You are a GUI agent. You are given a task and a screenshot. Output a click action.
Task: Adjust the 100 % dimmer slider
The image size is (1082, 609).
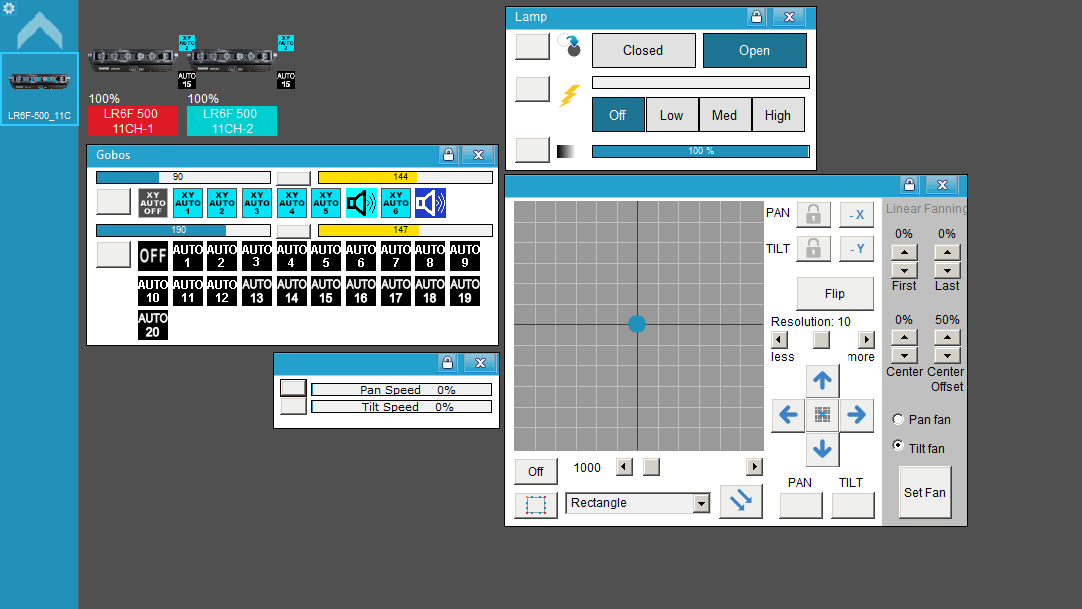(x=700, y=151)
